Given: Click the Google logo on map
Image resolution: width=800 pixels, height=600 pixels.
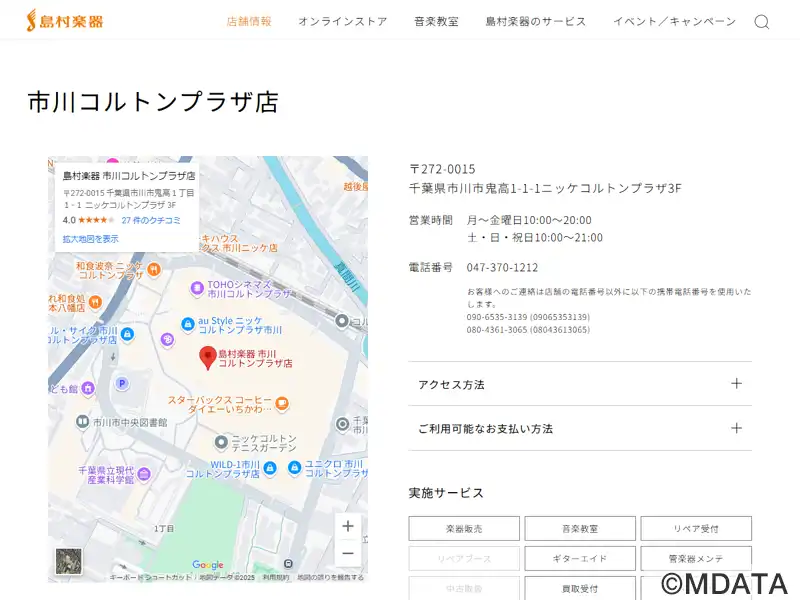Looking at the screenshot, I should point(208,564).
